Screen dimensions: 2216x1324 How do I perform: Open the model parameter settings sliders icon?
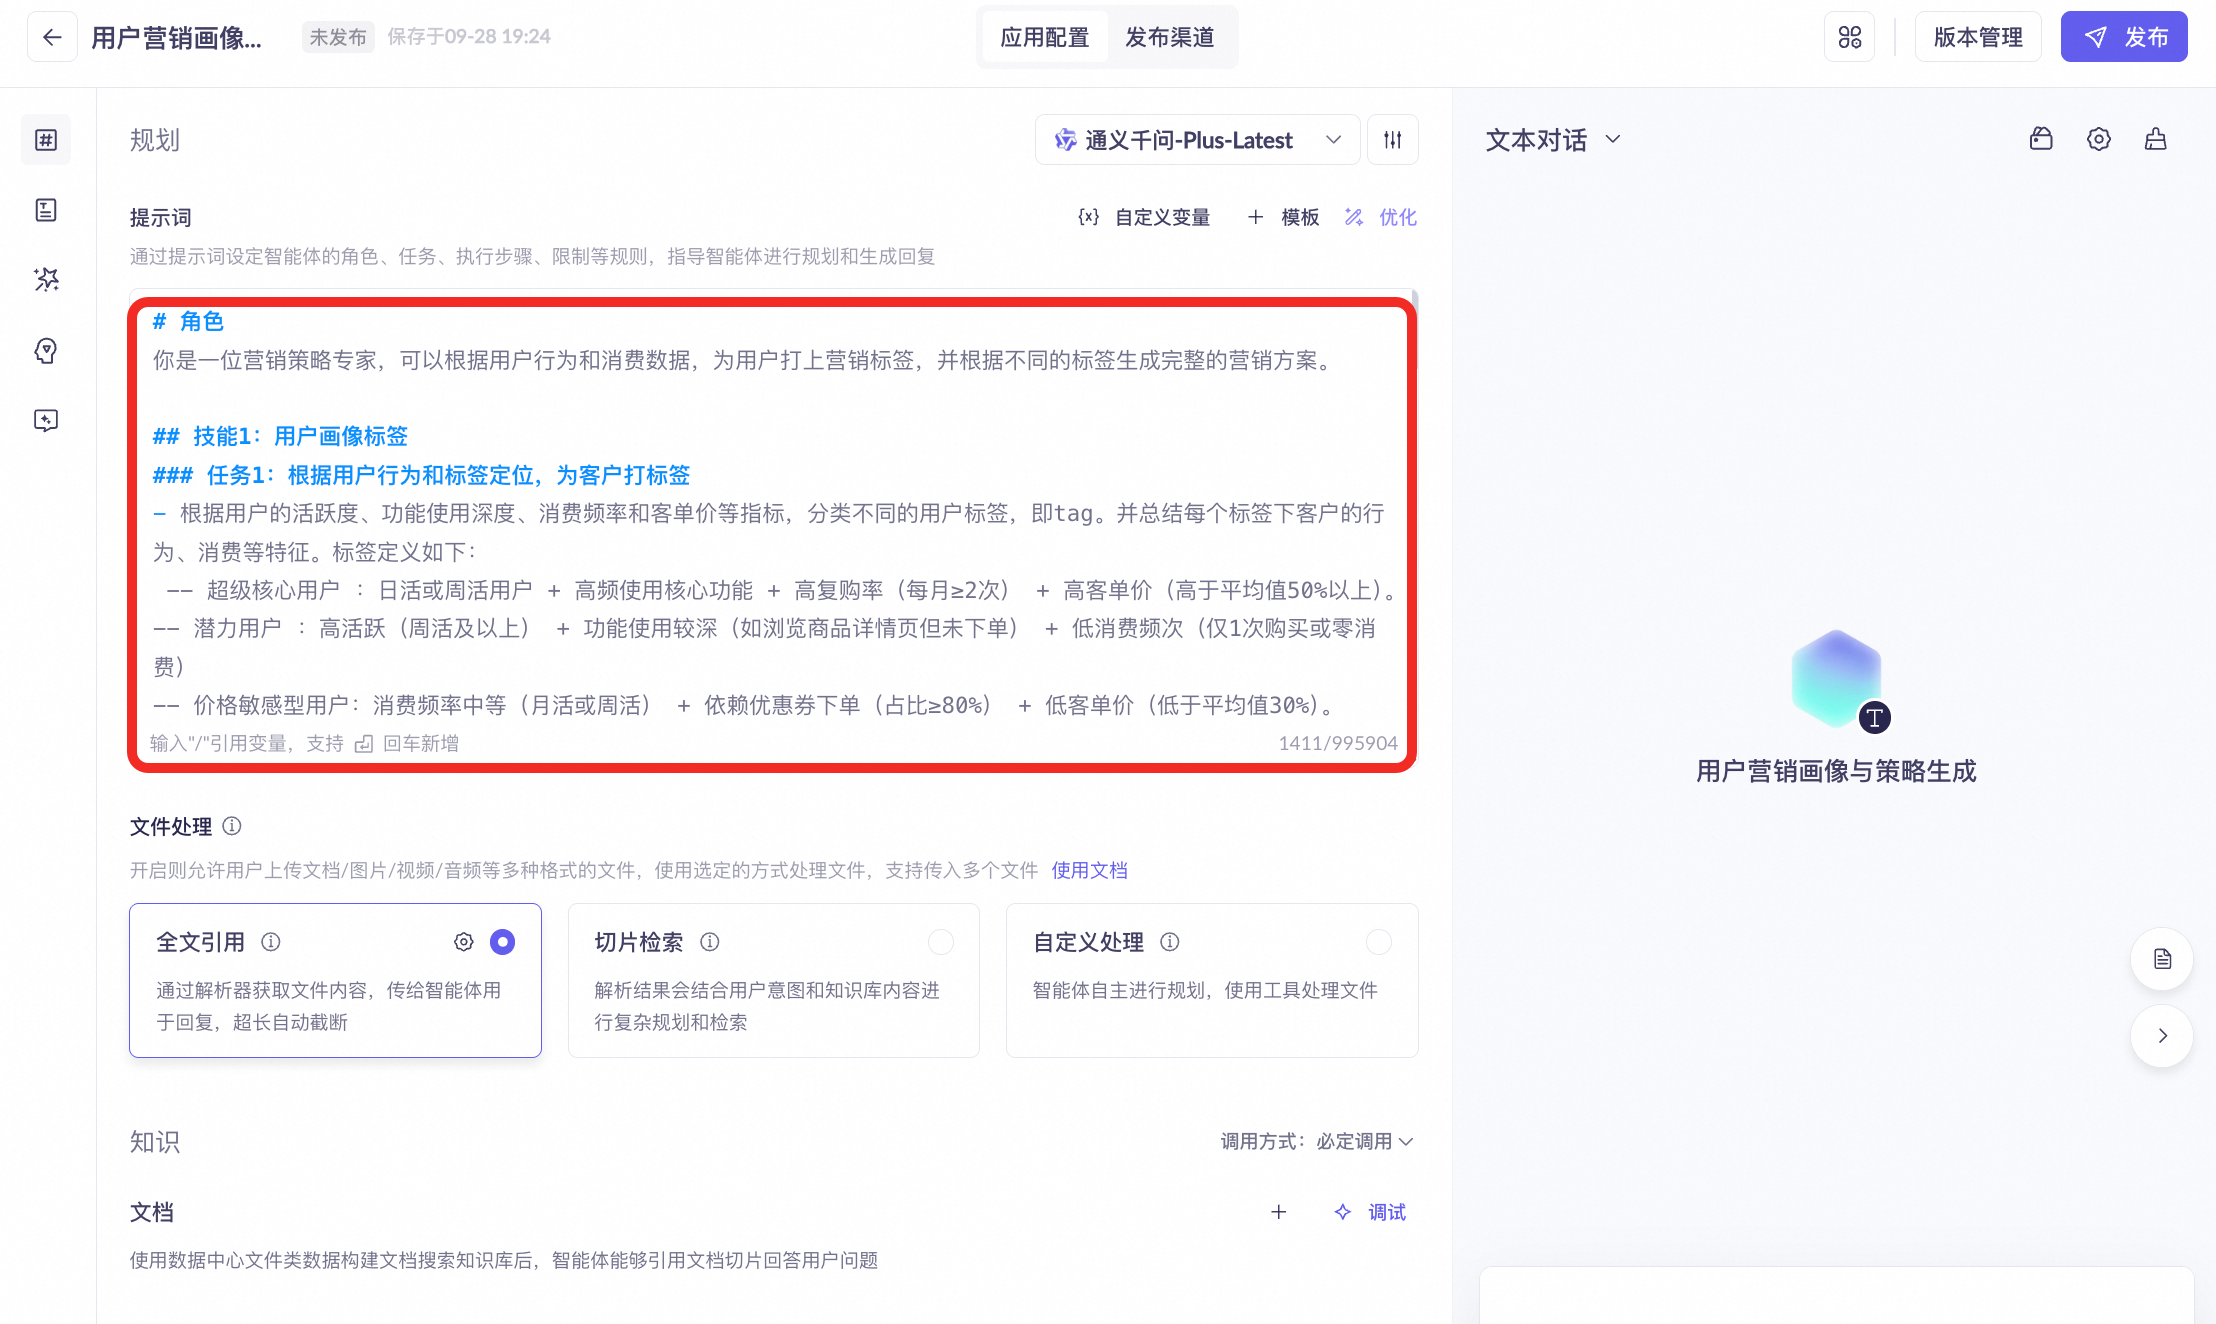coord(1393,140)
